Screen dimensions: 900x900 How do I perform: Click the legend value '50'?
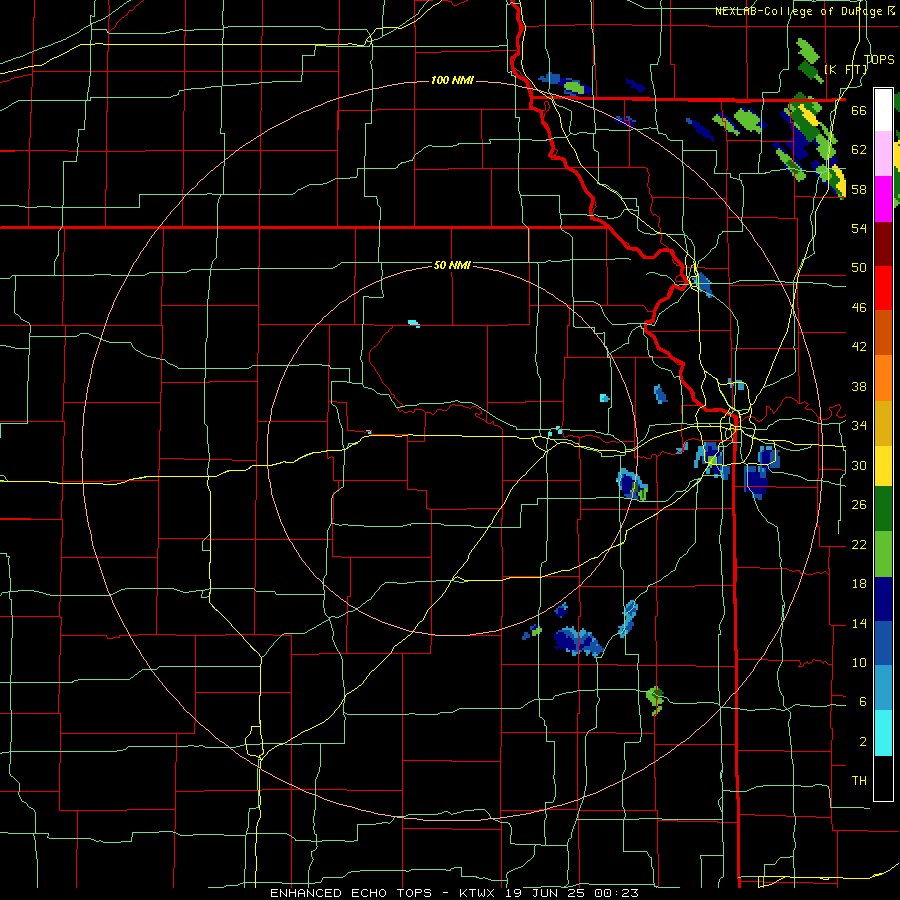pyautogui.click(x=859, y=268)
